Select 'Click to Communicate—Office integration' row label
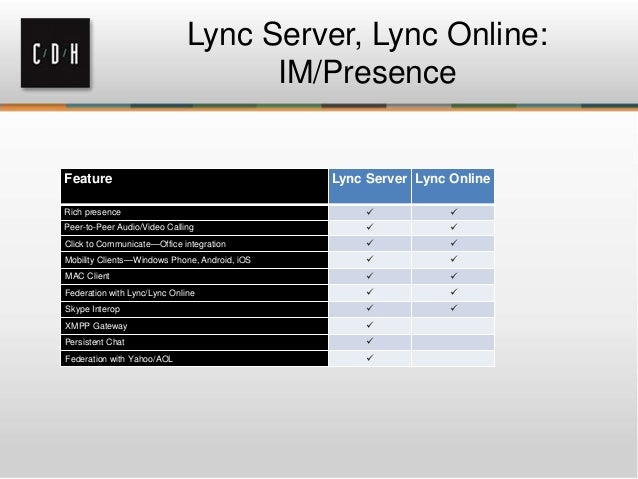 [145, 244]
